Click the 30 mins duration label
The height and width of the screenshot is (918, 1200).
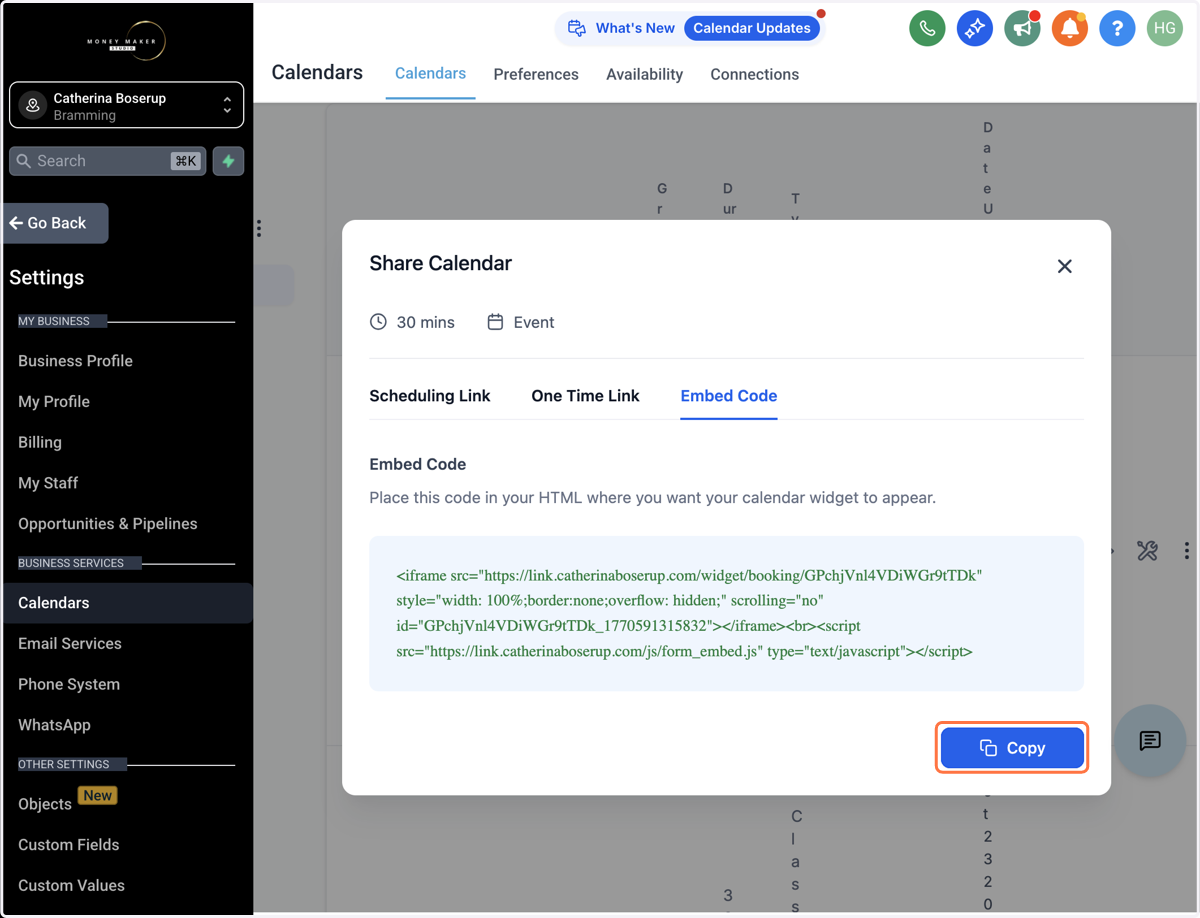click(425, 322)
